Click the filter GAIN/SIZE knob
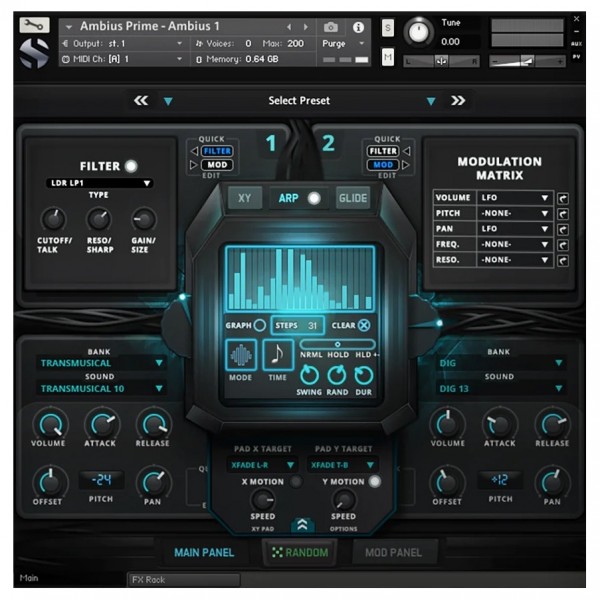 click(144, 220)
